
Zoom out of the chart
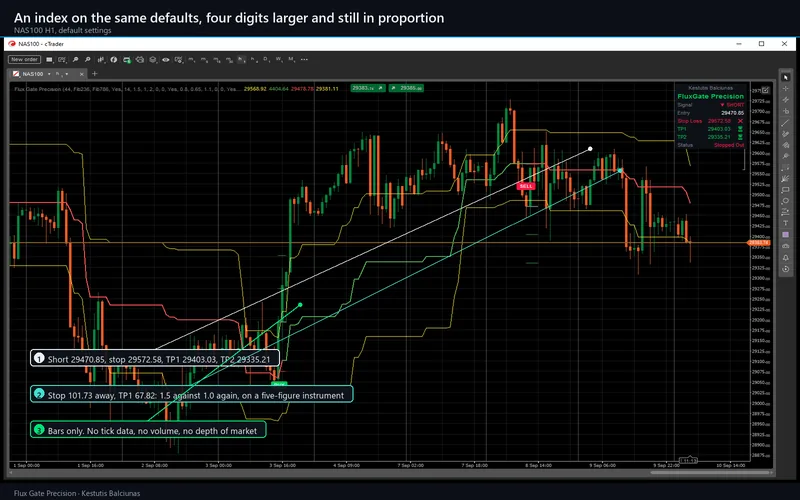87,59
